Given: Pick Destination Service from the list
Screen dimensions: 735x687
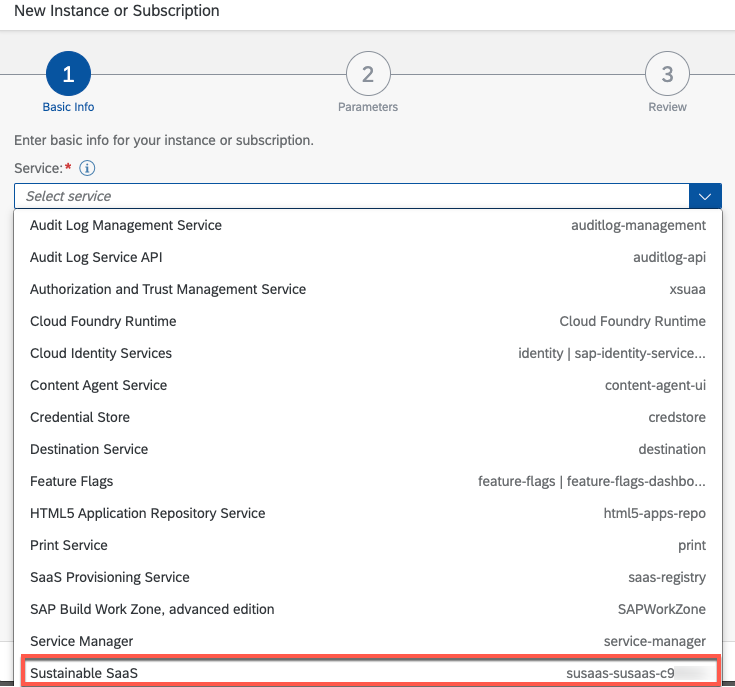Looking at the screenshot, I should 368,449.
